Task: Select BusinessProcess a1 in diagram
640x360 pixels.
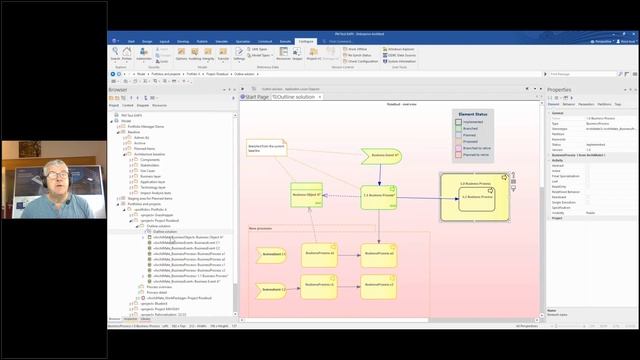Action: point(319,255)
